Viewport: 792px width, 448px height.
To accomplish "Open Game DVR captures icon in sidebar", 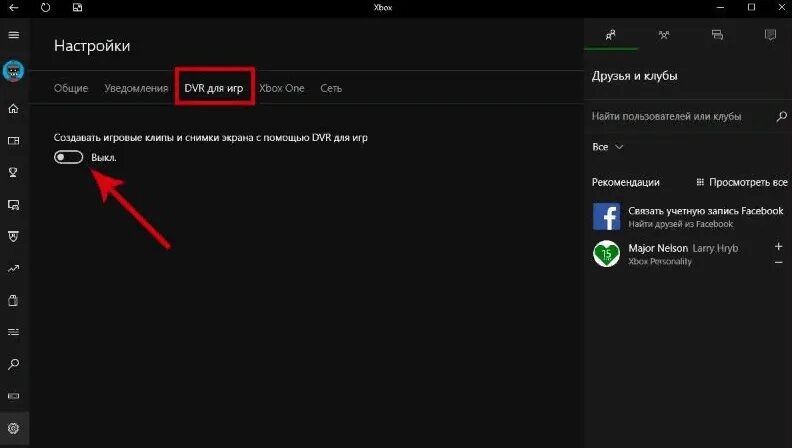I will click(14, 205).
